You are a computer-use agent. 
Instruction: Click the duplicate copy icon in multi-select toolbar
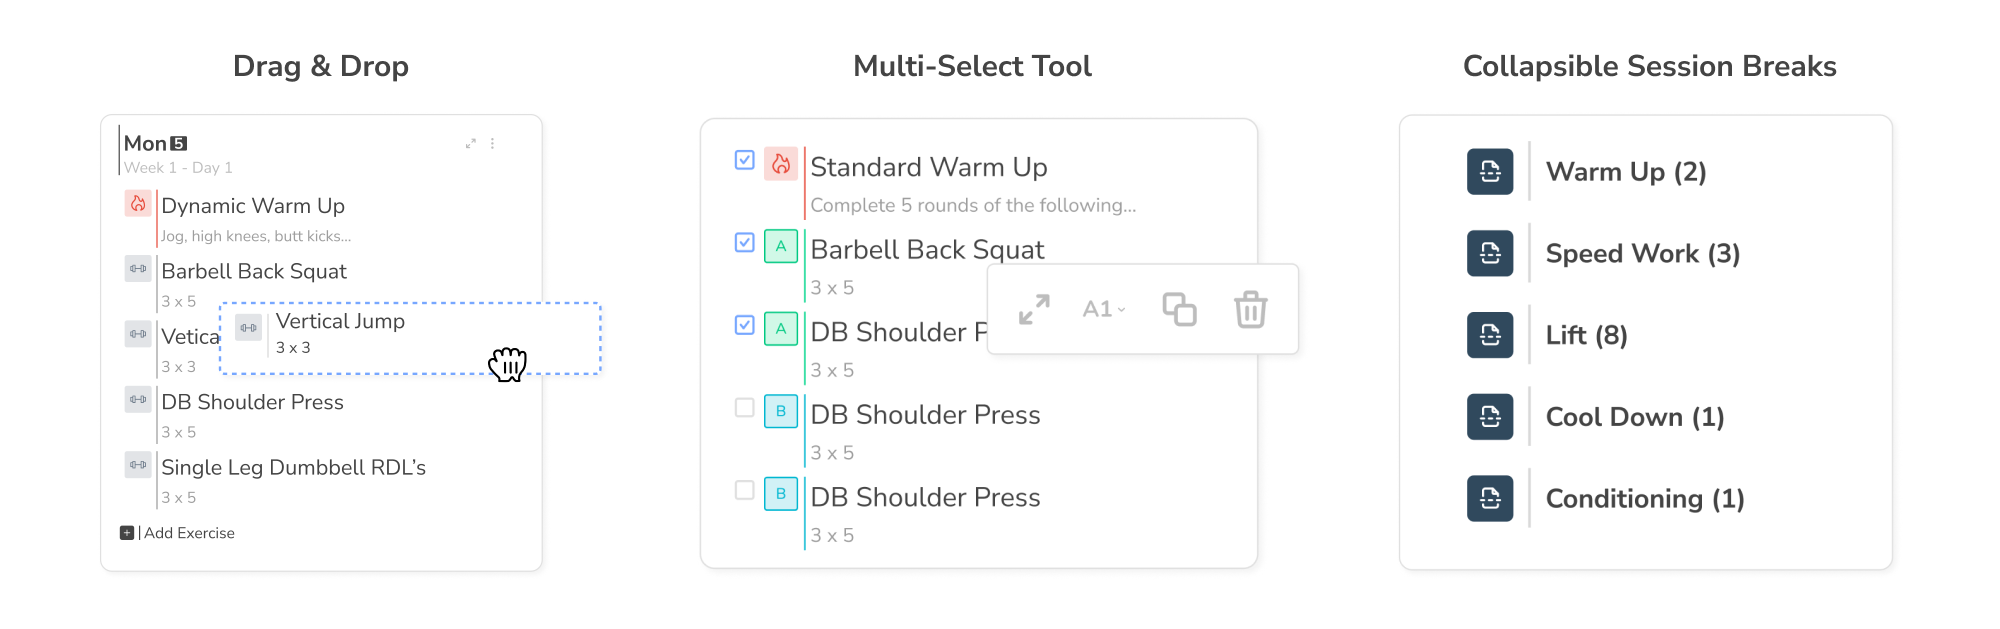1179,310
